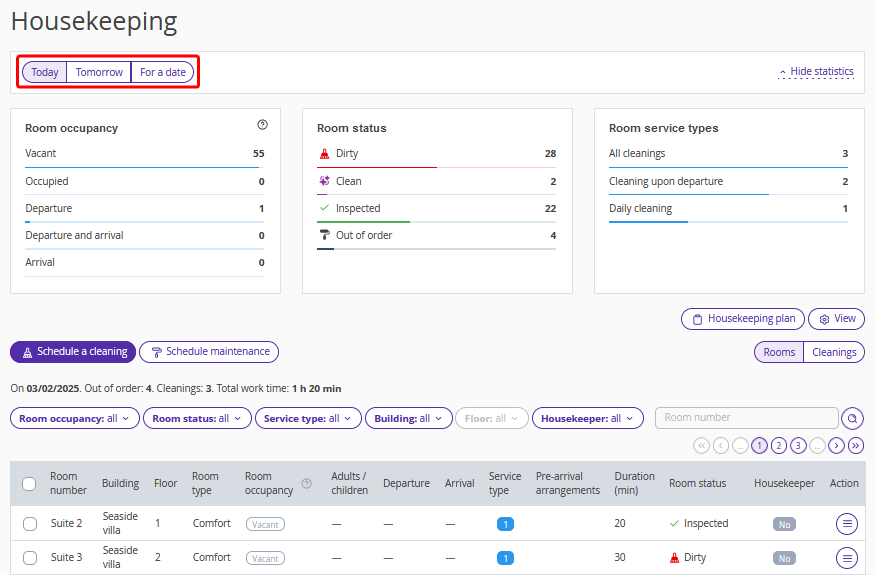Open action menu for Suite 3 row
This screenshot has height=575, width=876.
(x=847, y=558)
